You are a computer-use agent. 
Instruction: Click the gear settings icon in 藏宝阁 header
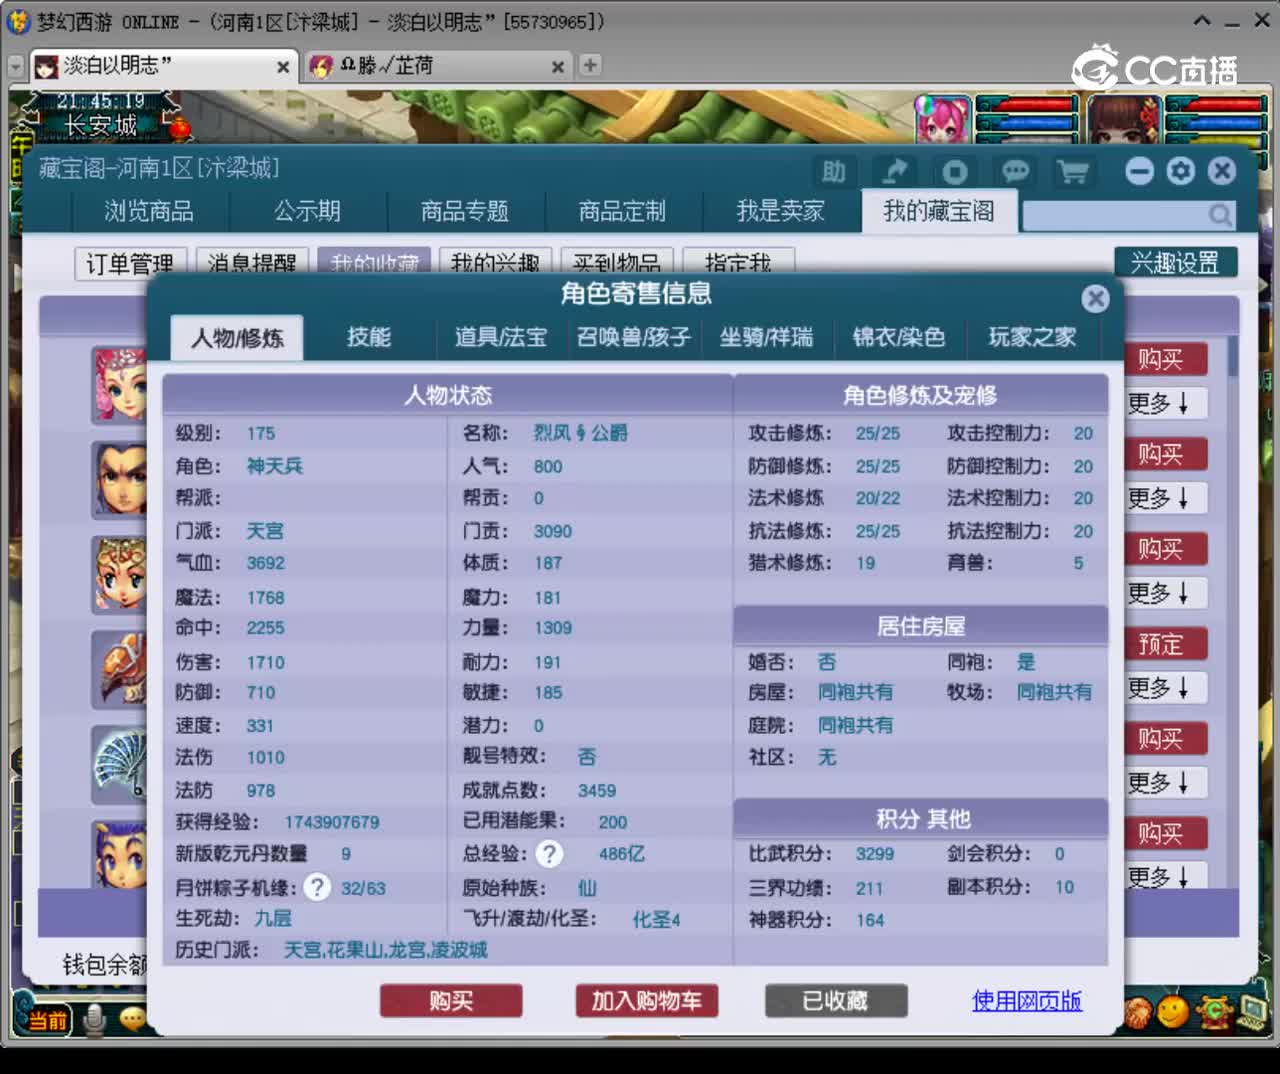[1180, 171]
